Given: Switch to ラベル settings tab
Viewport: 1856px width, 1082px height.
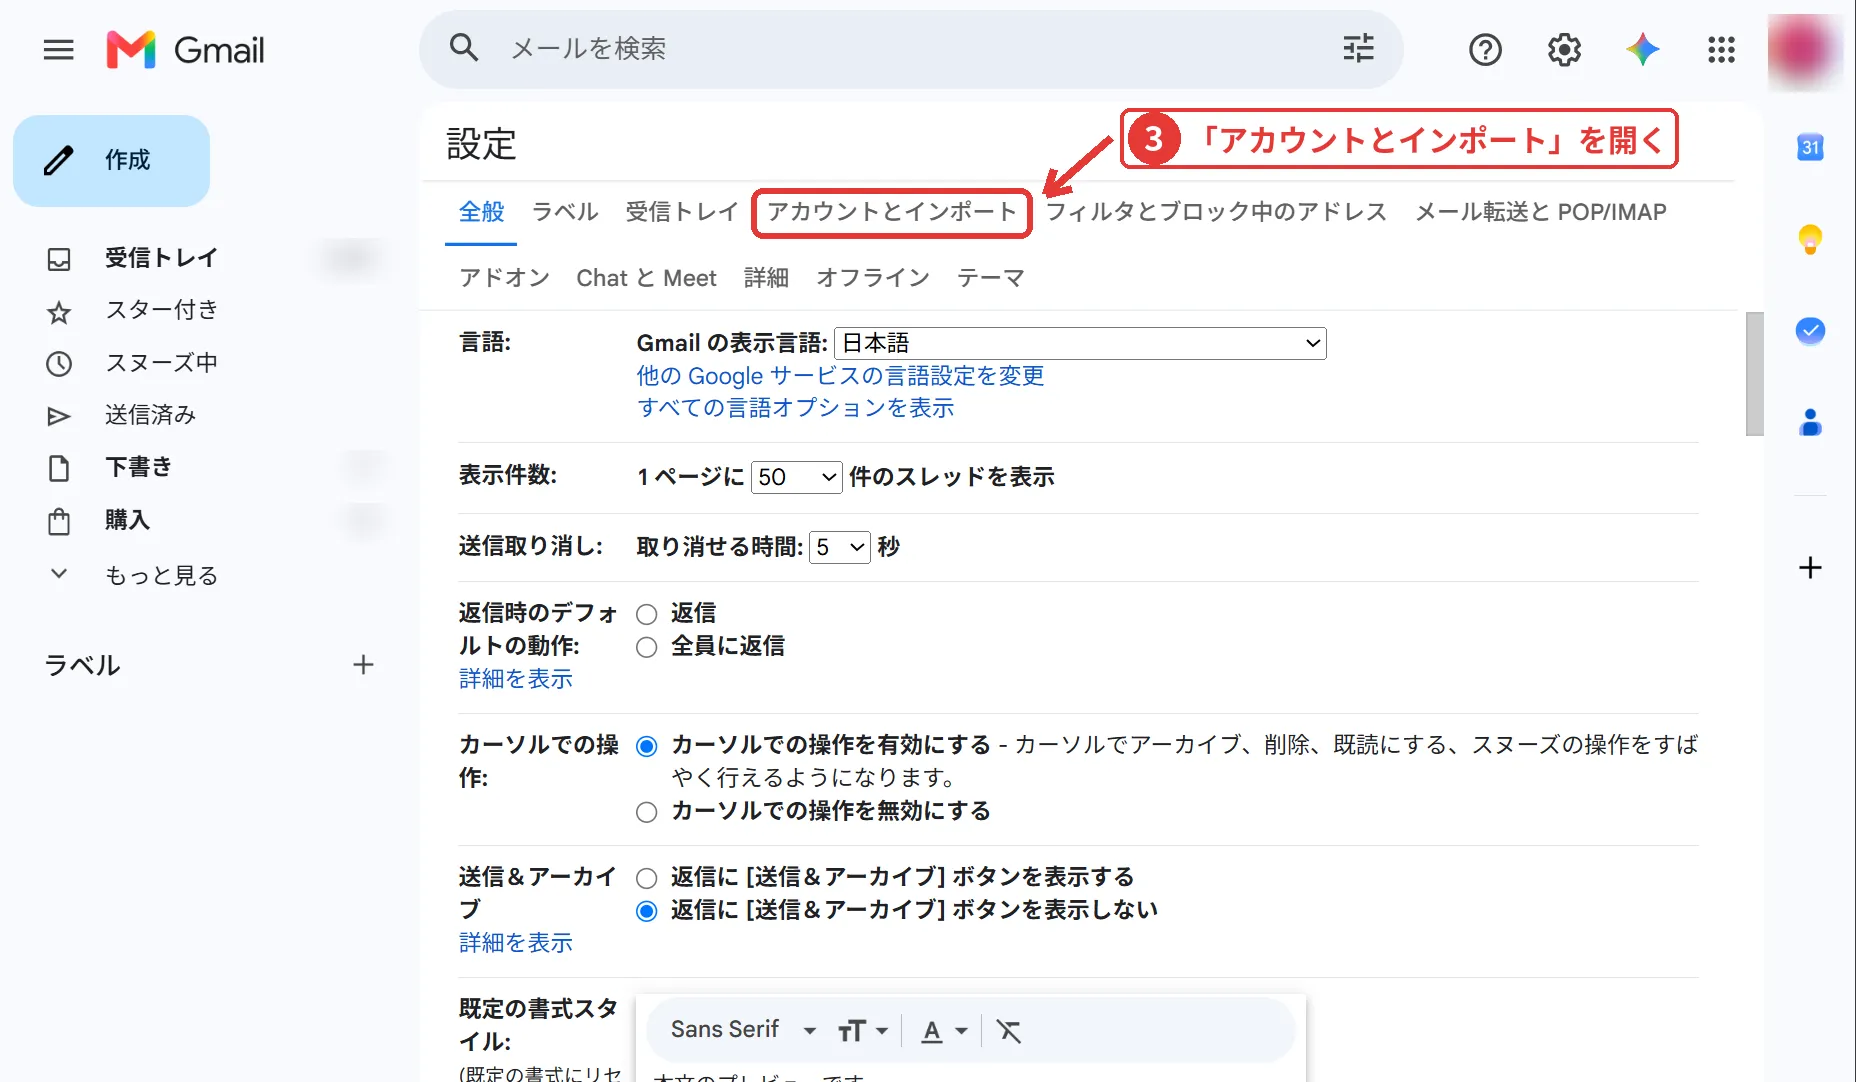Looking at the screenshot, I should click(x=565, y=212).
